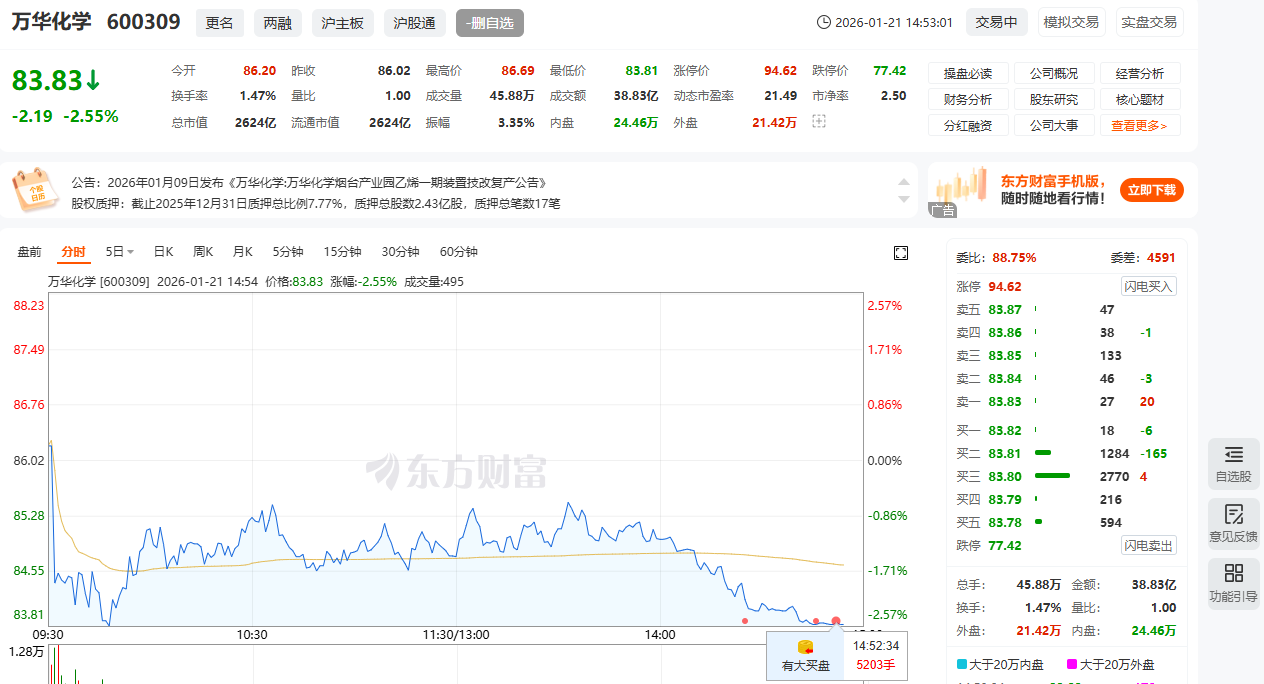
Task: Open 股东研究 link
Action: (x=1054, y=99)
